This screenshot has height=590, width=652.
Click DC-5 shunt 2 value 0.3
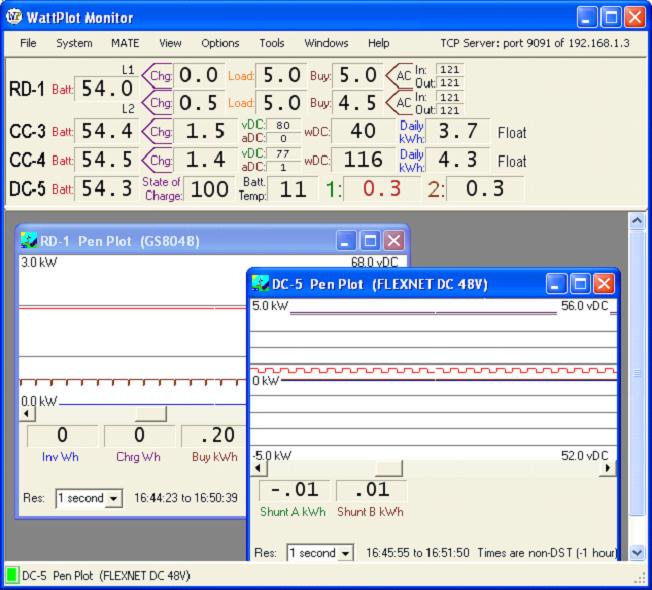tap(485, 188)
